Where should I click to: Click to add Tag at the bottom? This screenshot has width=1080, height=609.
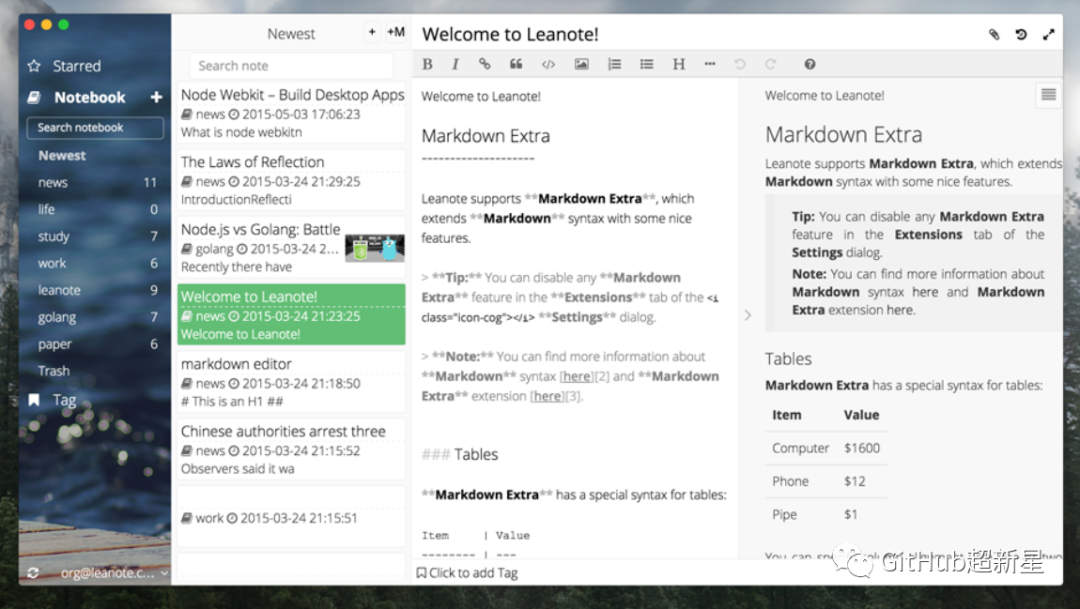467,572
